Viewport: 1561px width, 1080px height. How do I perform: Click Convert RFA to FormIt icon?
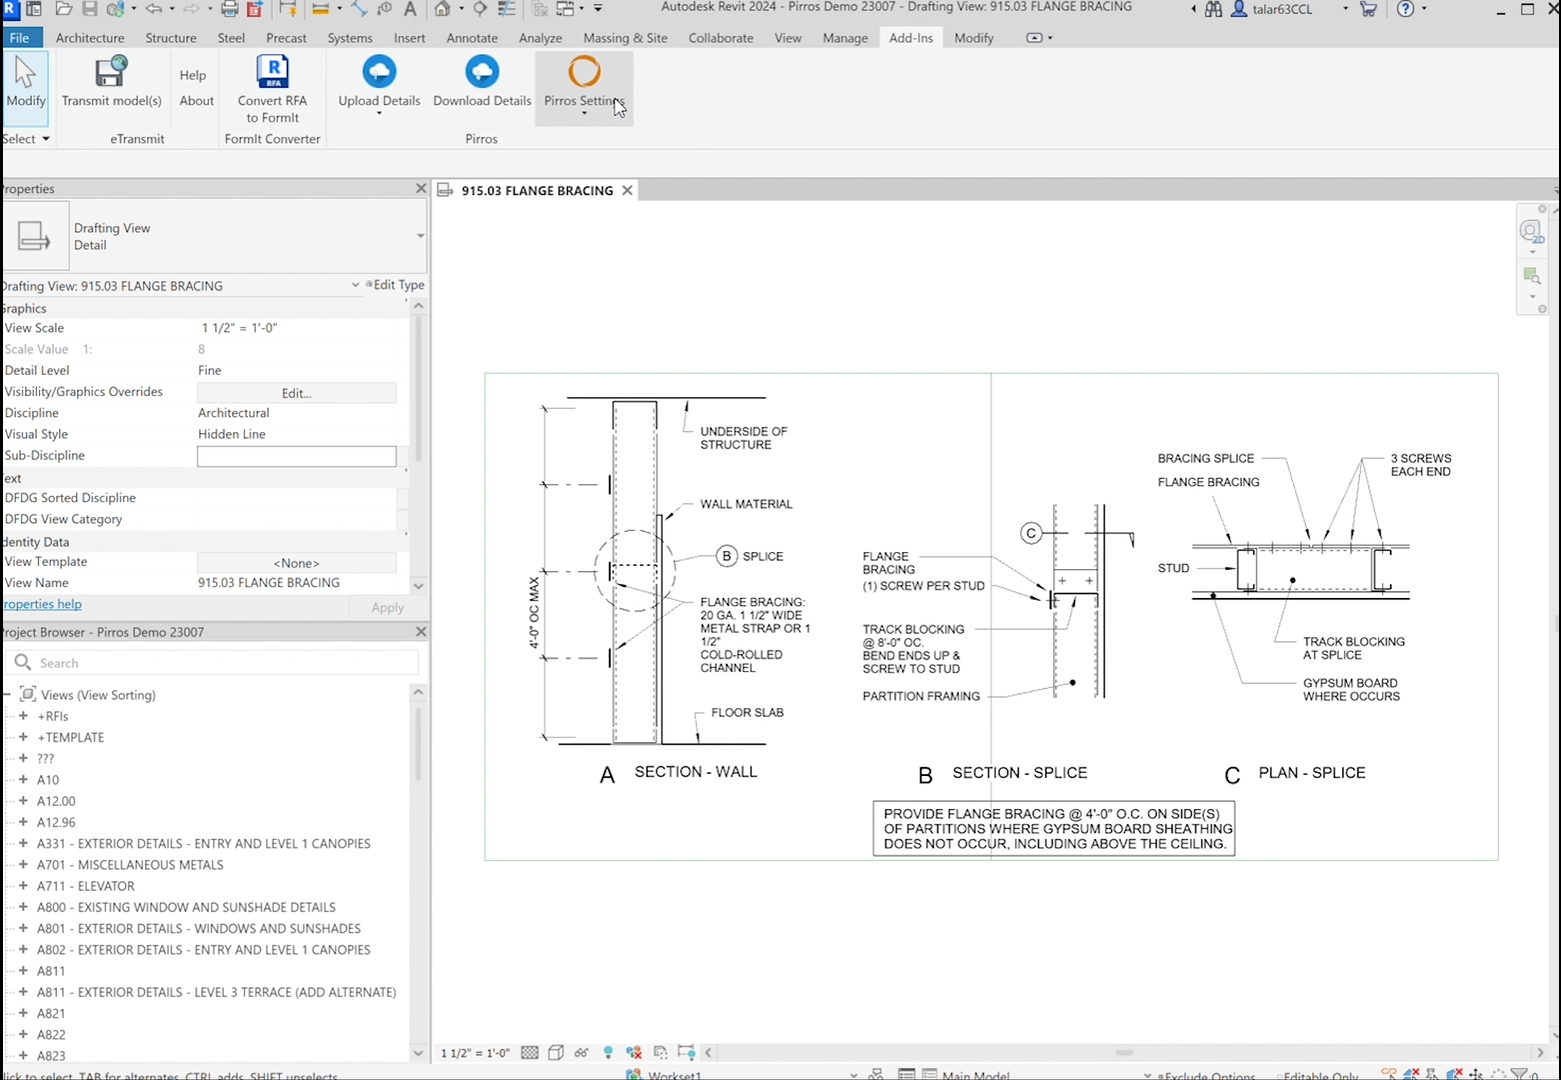272,73
